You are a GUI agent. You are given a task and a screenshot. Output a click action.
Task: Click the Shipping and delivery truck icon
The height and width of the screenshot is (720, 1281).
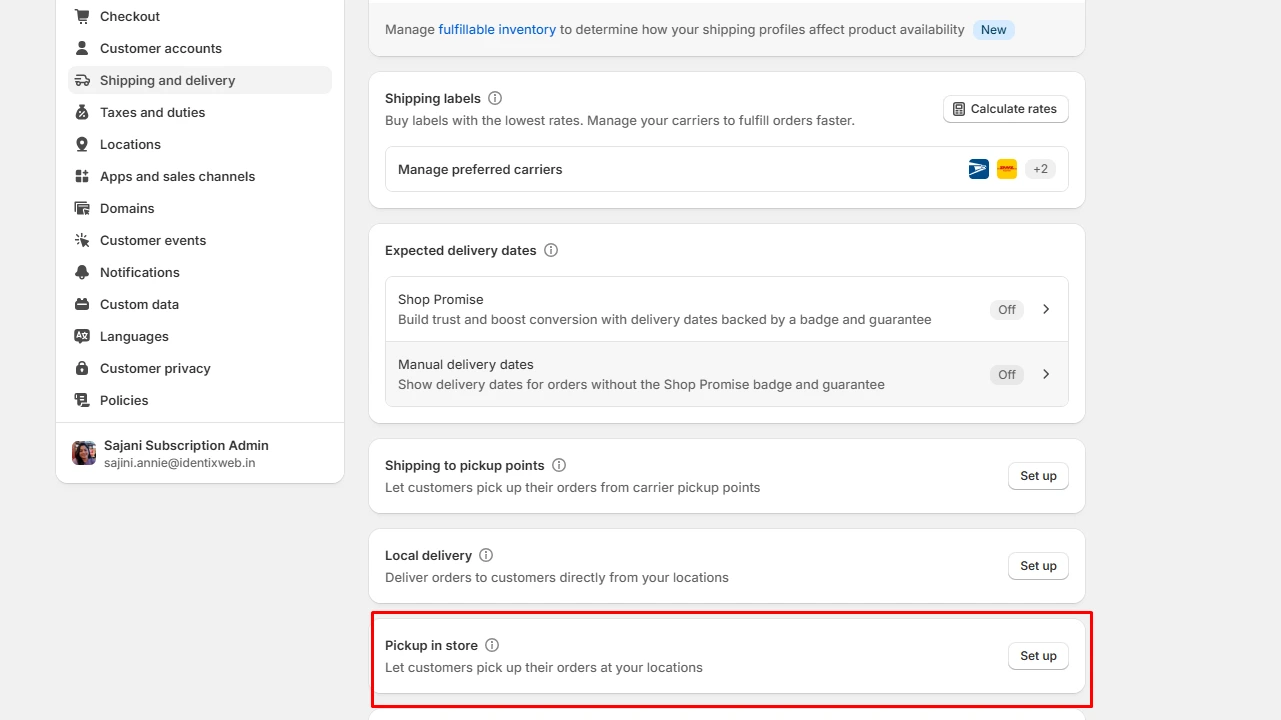point(82,80)
